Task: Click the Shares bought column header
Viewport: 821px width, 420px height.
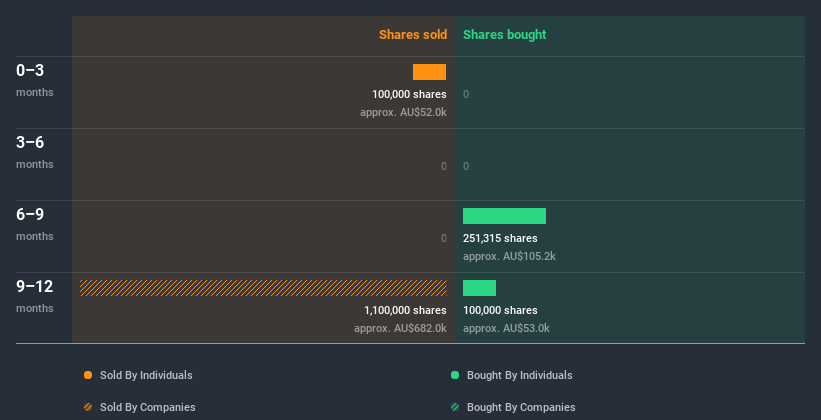Action: tap(505, 35)
